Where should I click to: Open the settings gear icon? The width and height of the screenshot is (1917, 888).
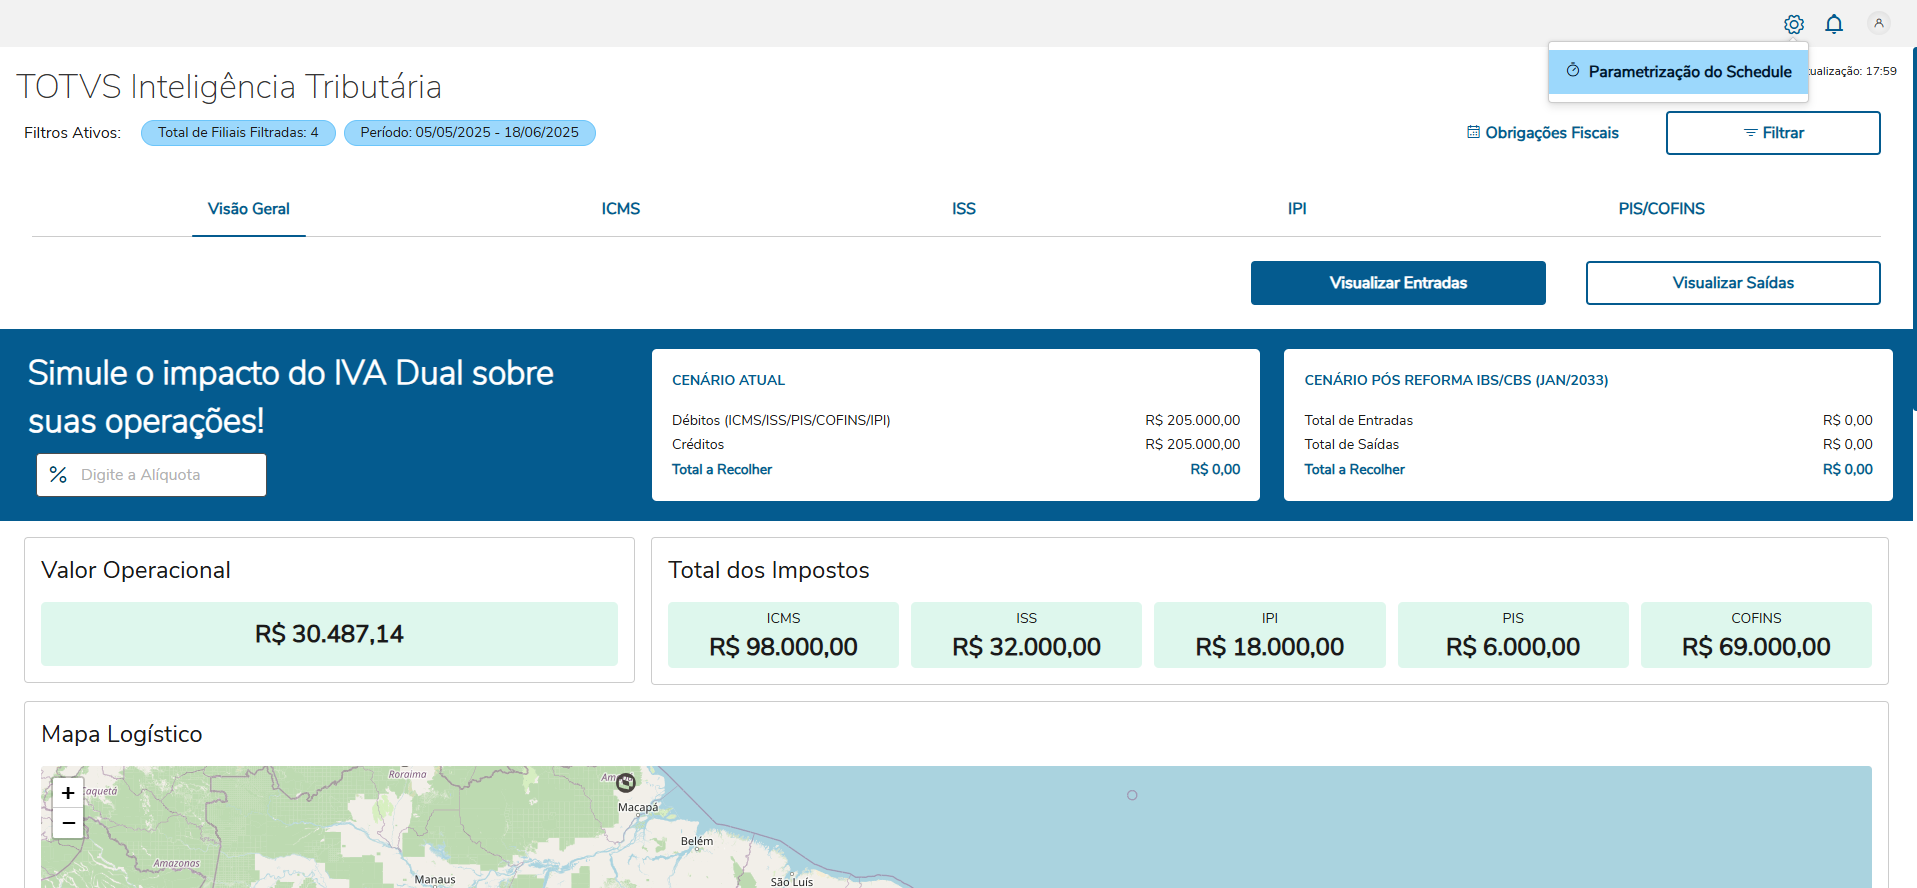[x=1794, y=24]
